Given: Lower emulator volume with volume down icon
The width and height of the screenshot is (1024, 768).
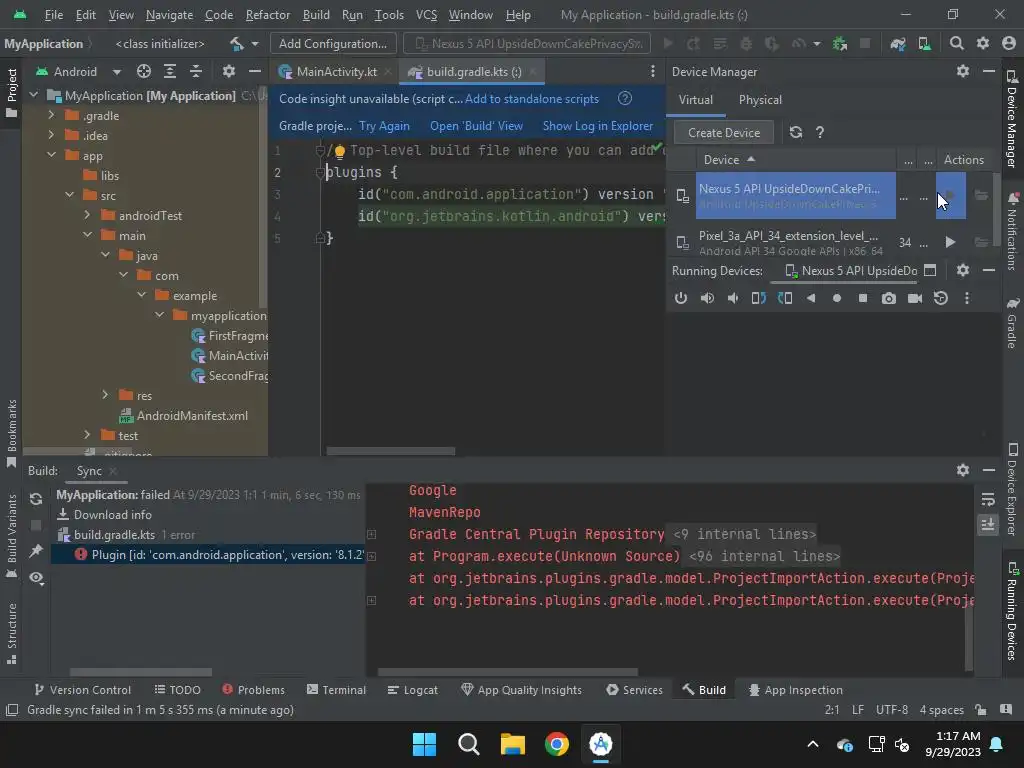Looking at the screenshot, I should coord(733,298).
